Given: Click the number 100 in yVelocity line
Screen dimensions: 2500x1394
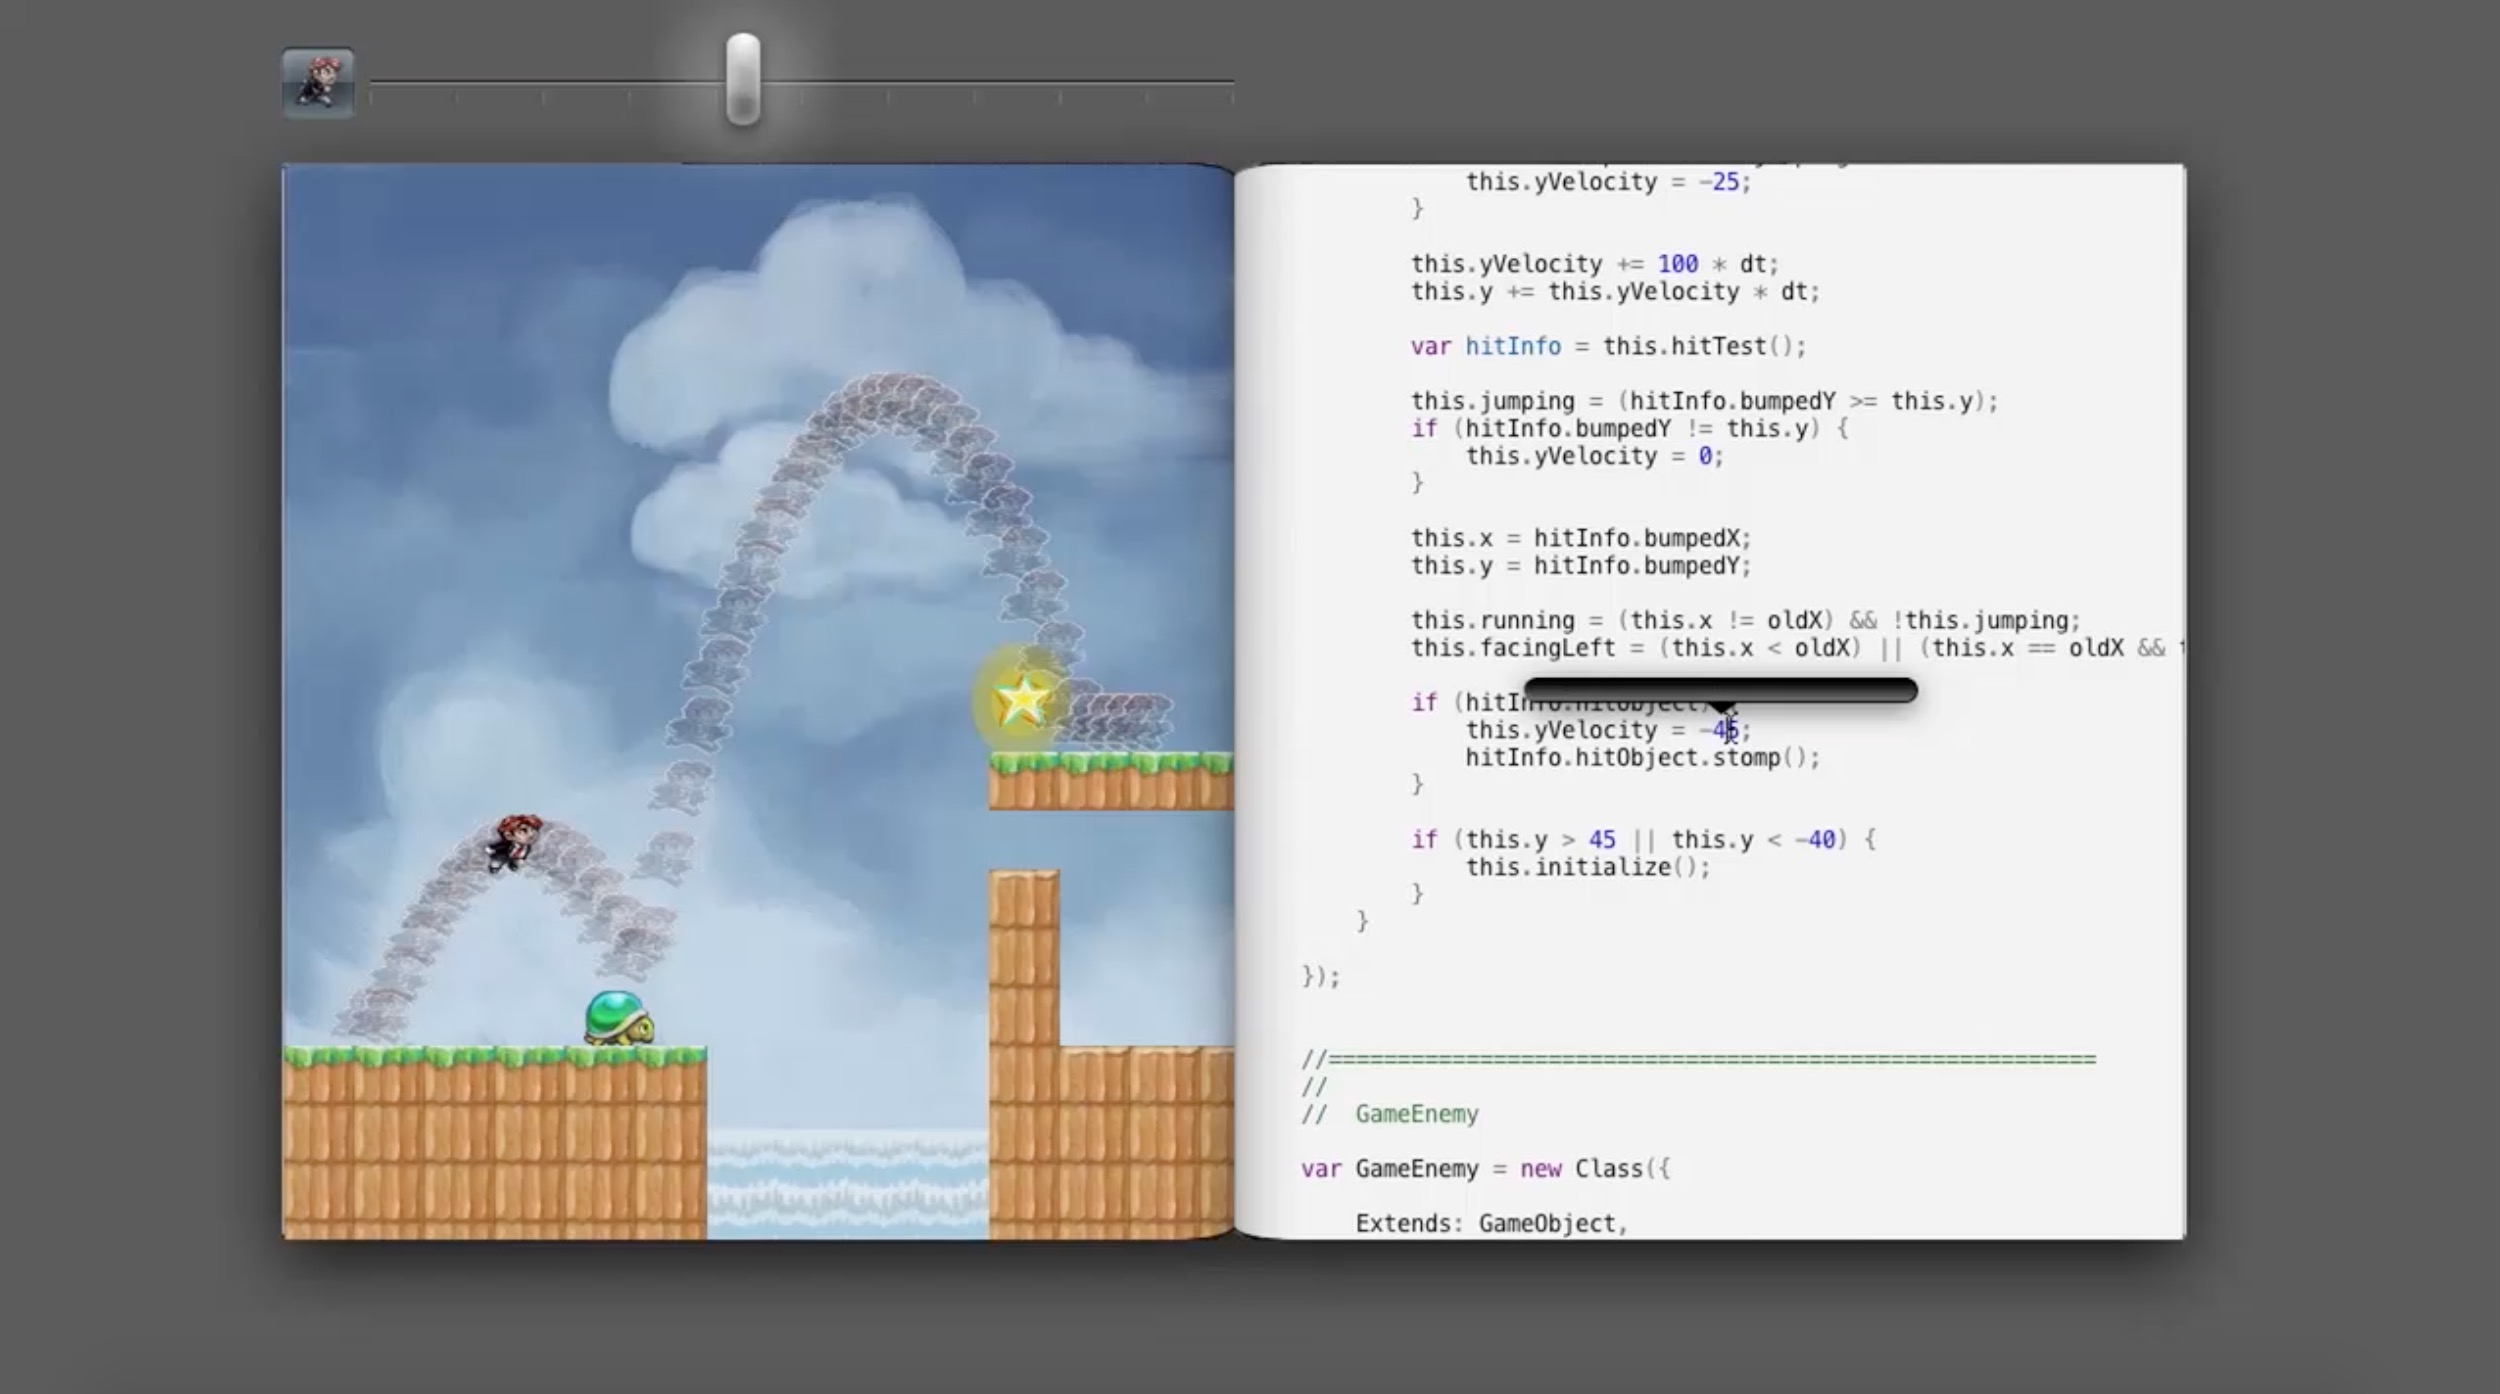Looking at the screenshot, I should coord(1678,264).
